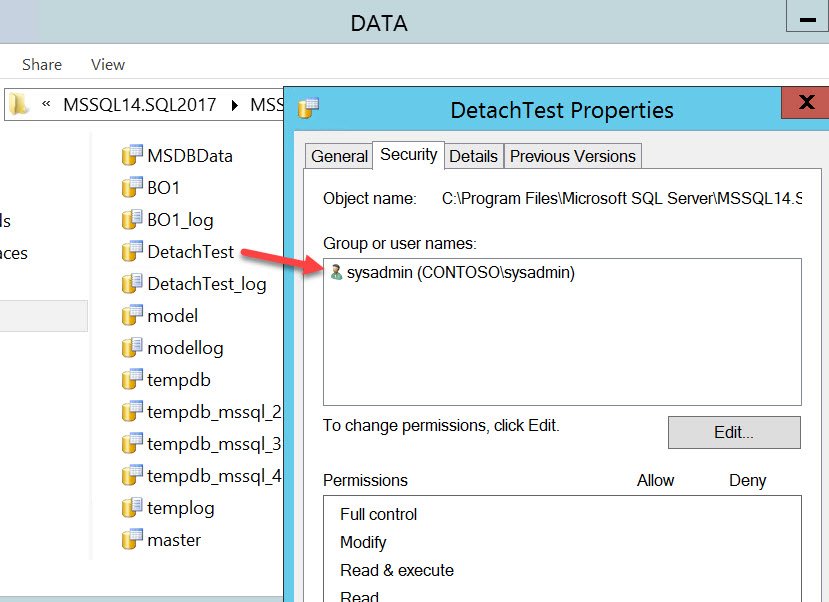Select the DetachTest database file icon
The height and width of the screenshot is (602, 829).
point(132,252)
